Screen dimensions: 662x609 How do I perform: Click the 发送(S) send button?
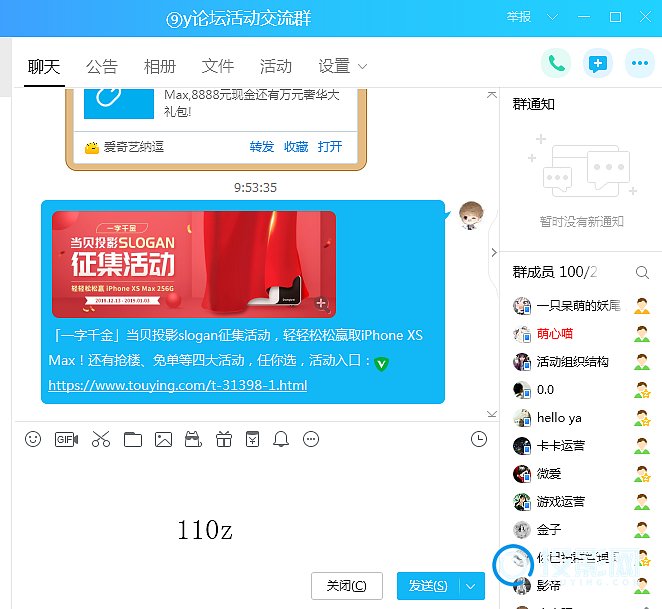click(x=427, y=586)
